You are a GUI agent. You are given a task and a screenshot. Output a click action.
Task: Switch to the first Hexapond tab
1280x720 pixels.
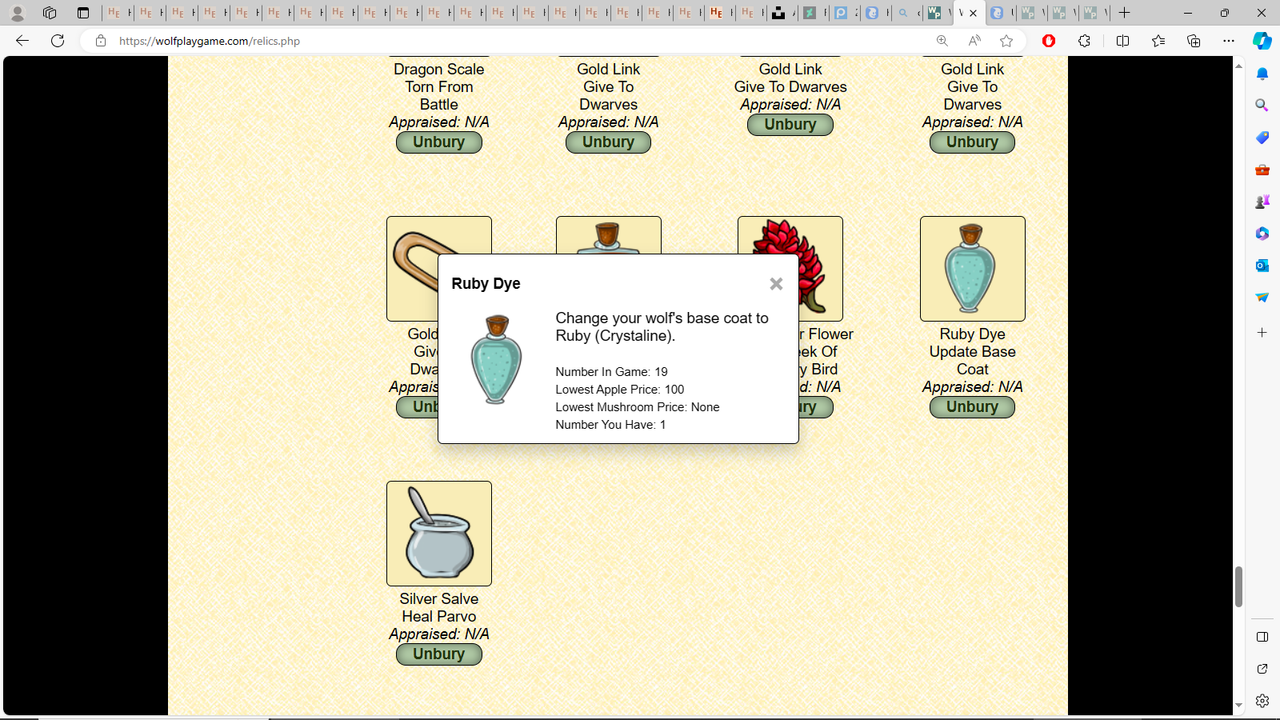pyautogui.click(x=116, y=14)
